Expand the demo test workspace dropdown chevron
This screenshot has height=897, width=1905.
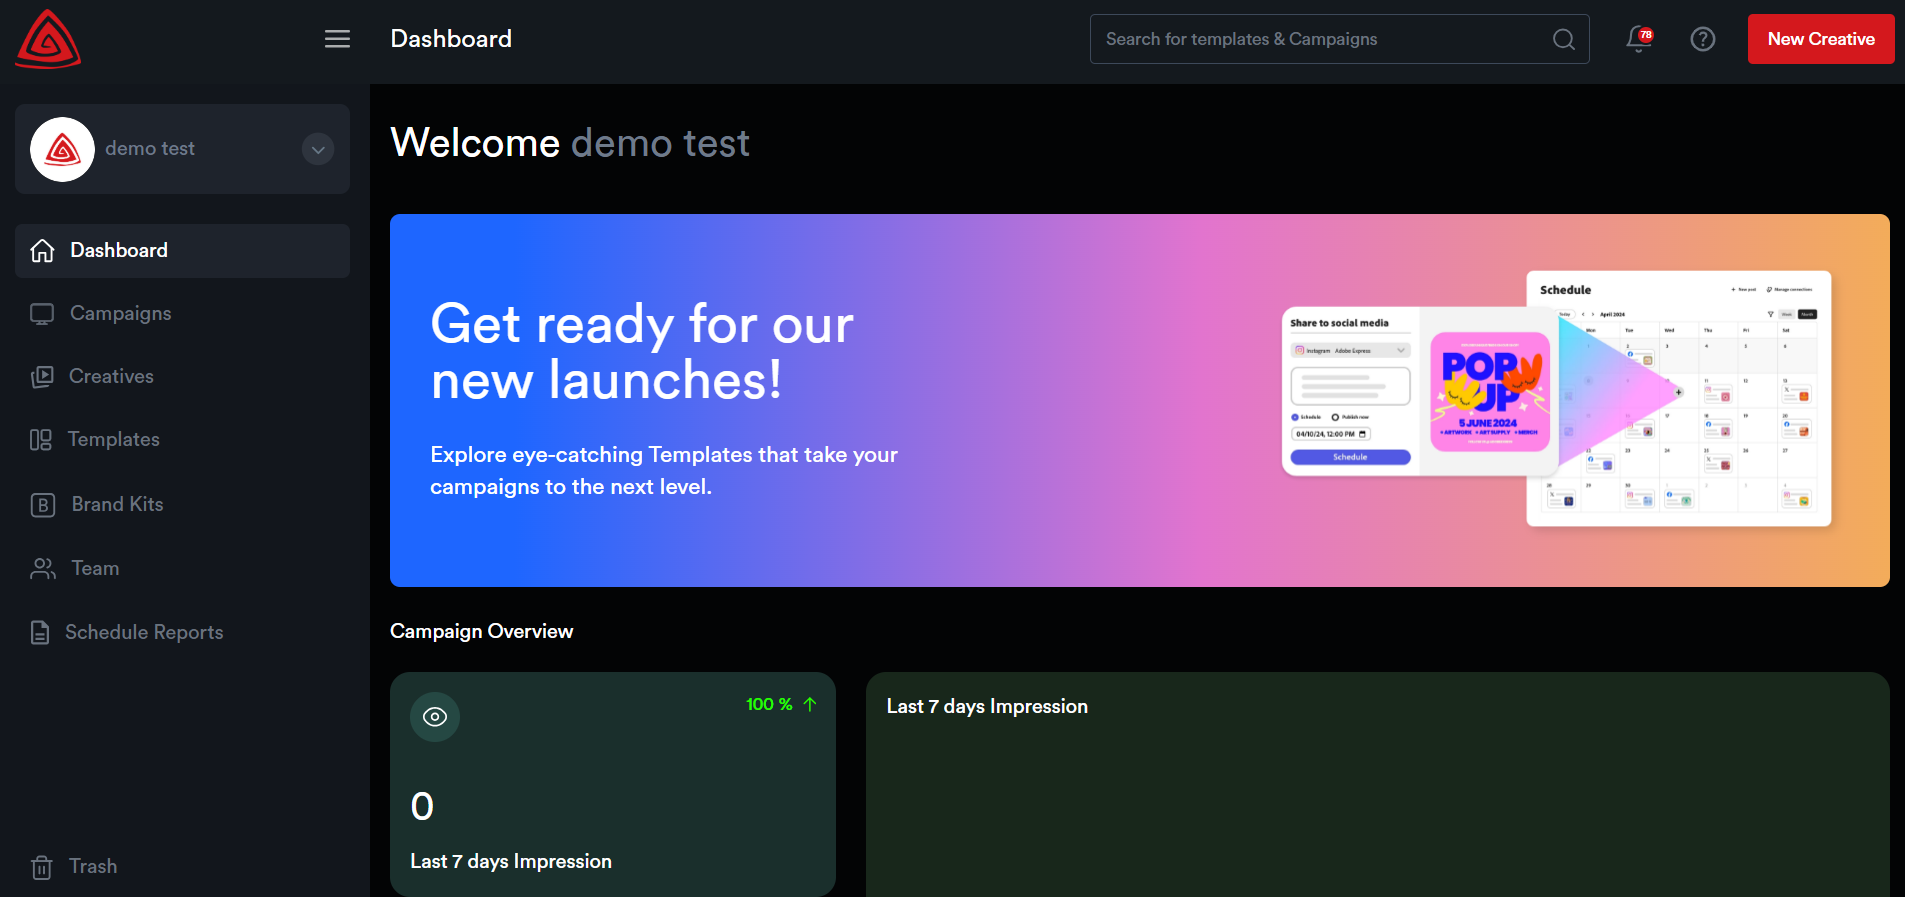(318, 149)
